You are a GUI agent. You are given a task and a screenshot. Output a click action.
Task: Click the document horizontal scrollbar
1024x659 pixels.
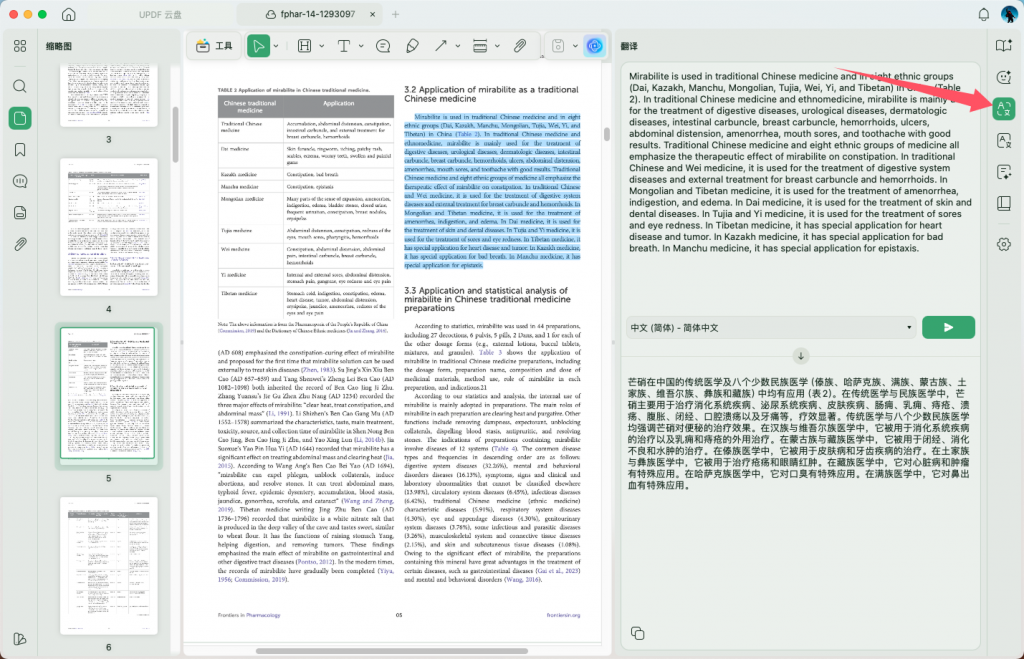tap(392, 651)
